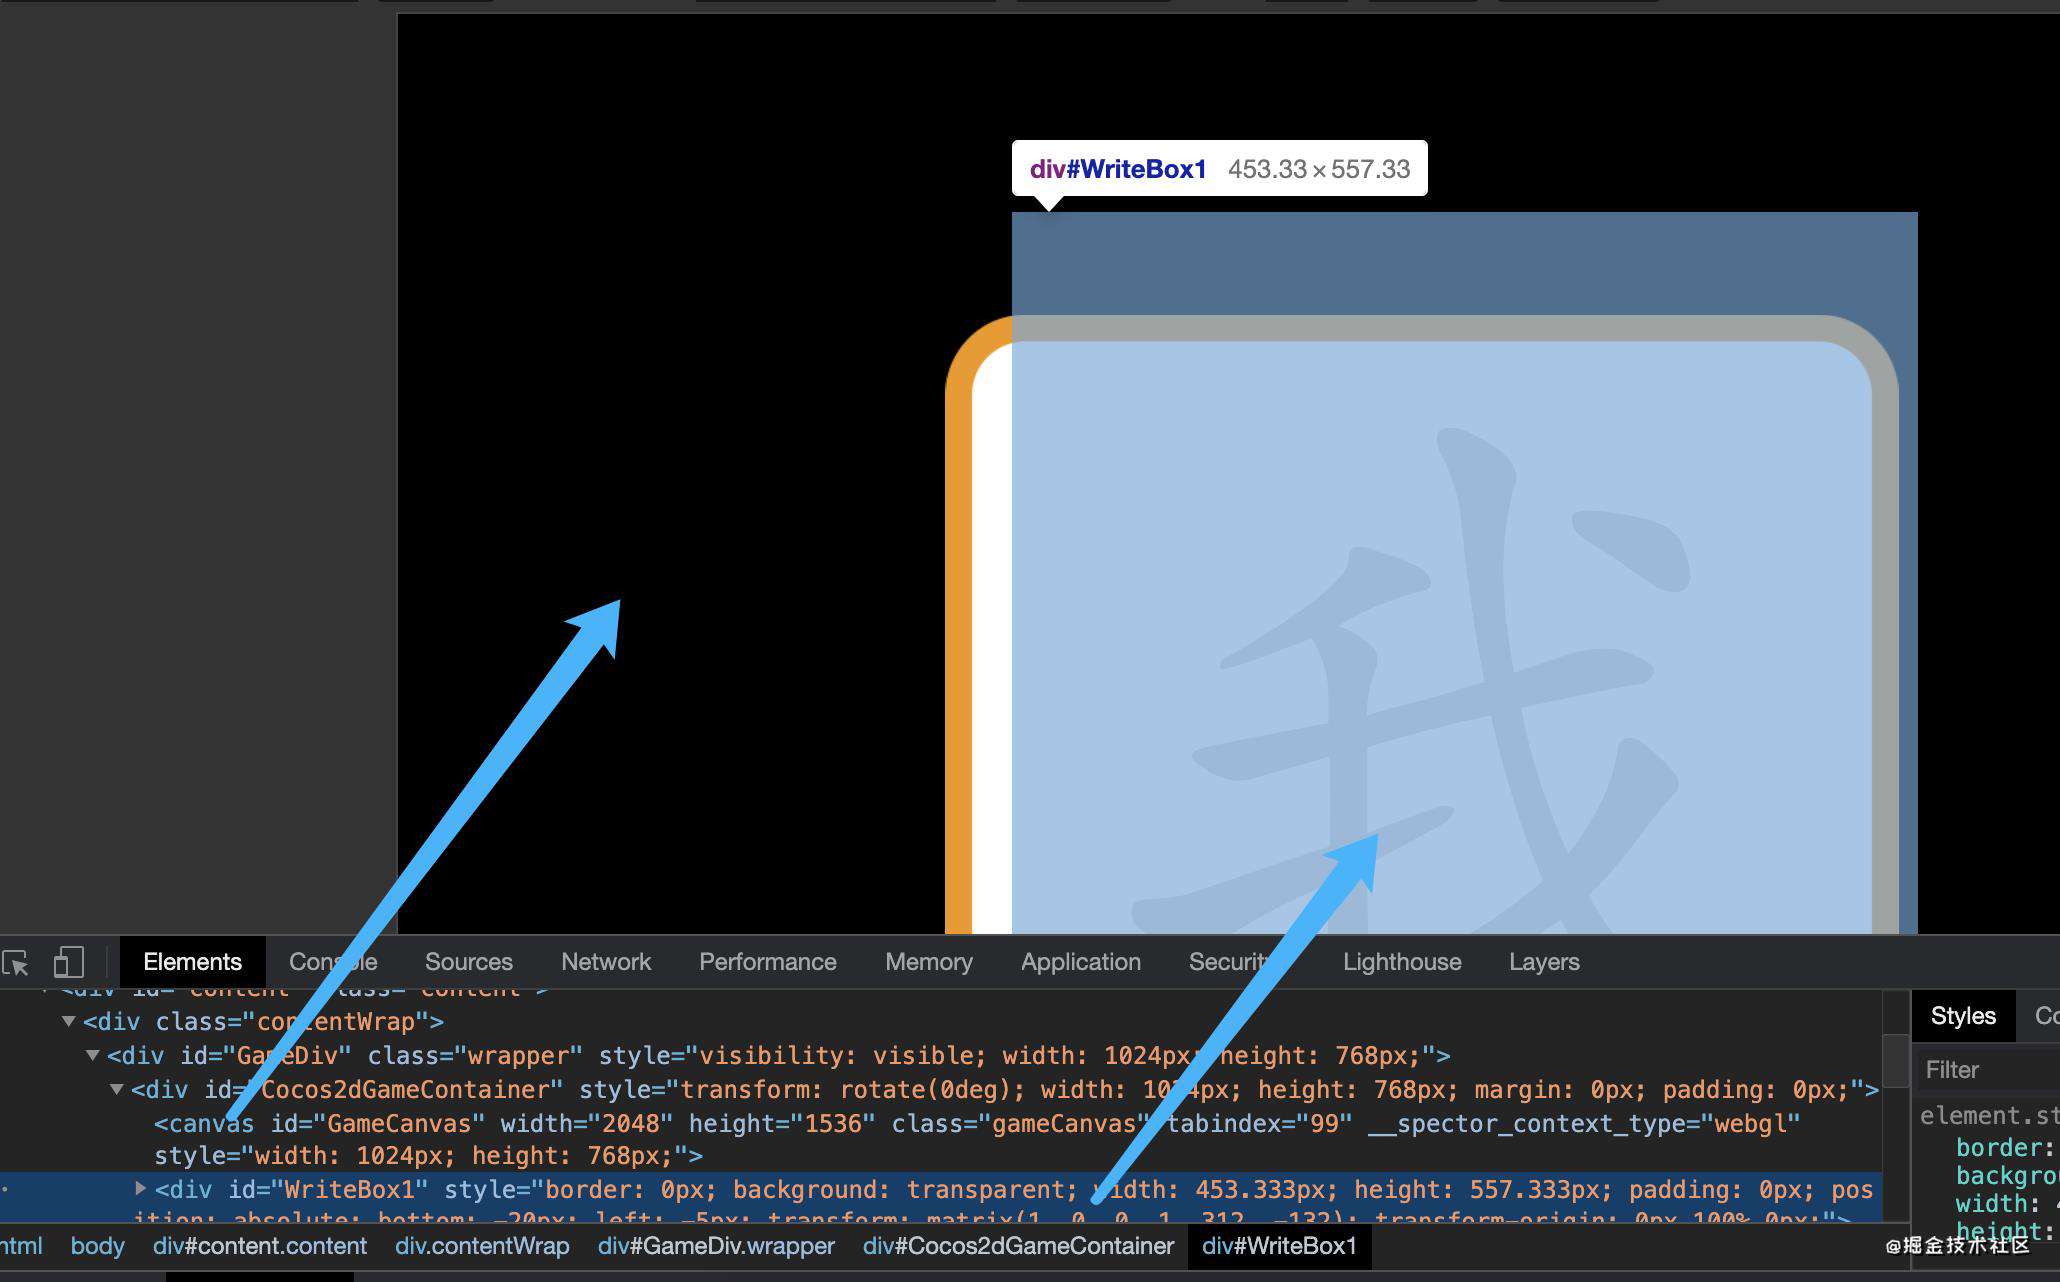
Task: Open the Network tab
Action: pos(606,962)
